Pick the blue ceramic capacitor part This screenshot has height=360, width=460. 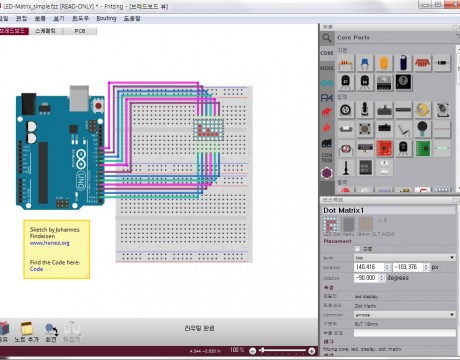pos(365,63)
